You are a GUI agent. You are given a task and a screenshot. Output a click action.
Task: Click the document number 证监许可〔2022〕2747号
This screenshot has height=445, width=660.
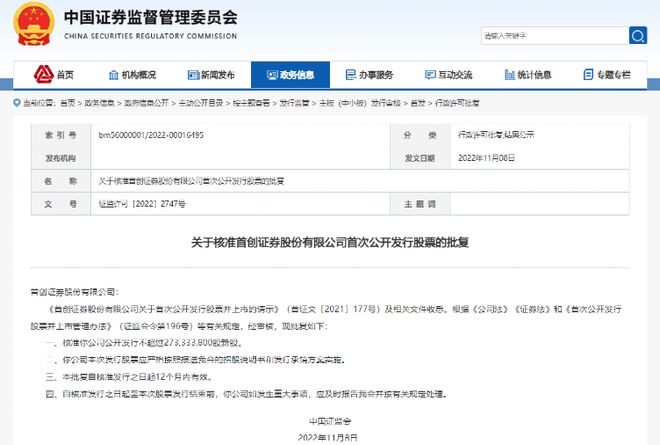tap(142, 204)
